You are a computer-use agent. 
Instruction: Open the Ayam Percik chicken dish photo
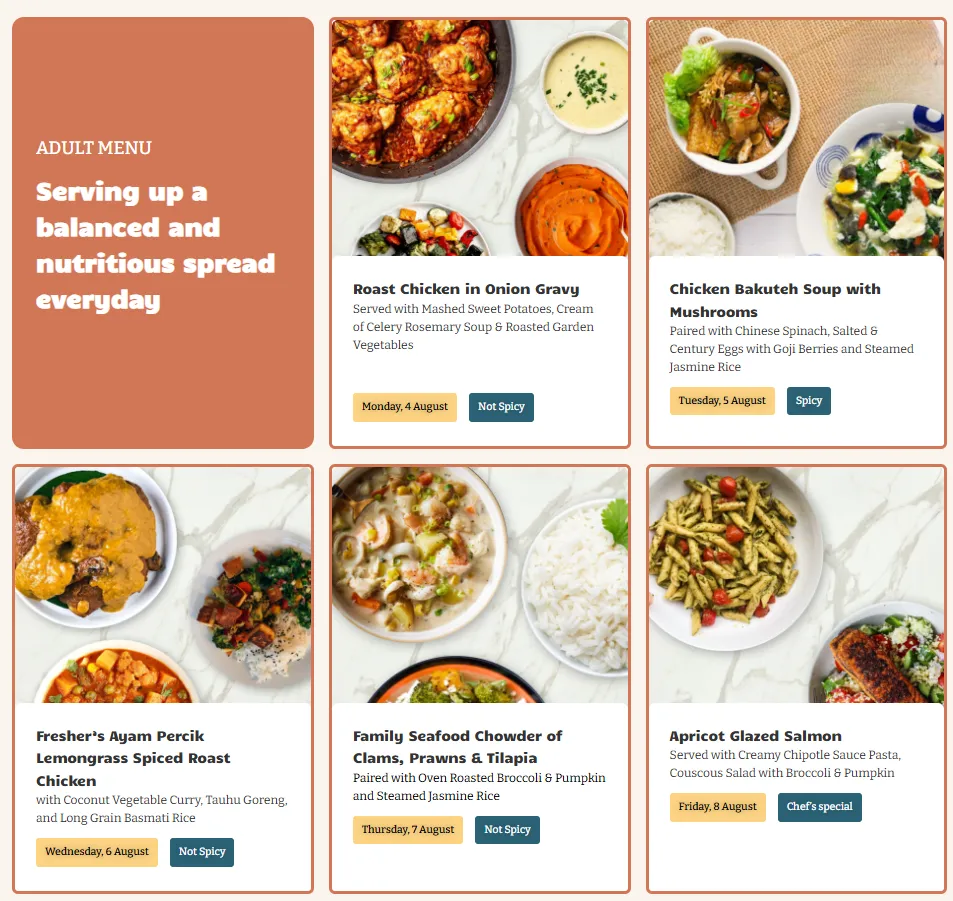(163, 585)
